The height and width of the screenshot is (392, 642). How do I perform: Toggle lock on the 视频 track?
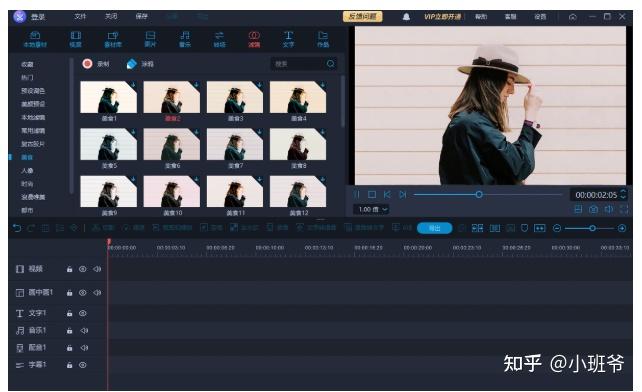point(70,269)
